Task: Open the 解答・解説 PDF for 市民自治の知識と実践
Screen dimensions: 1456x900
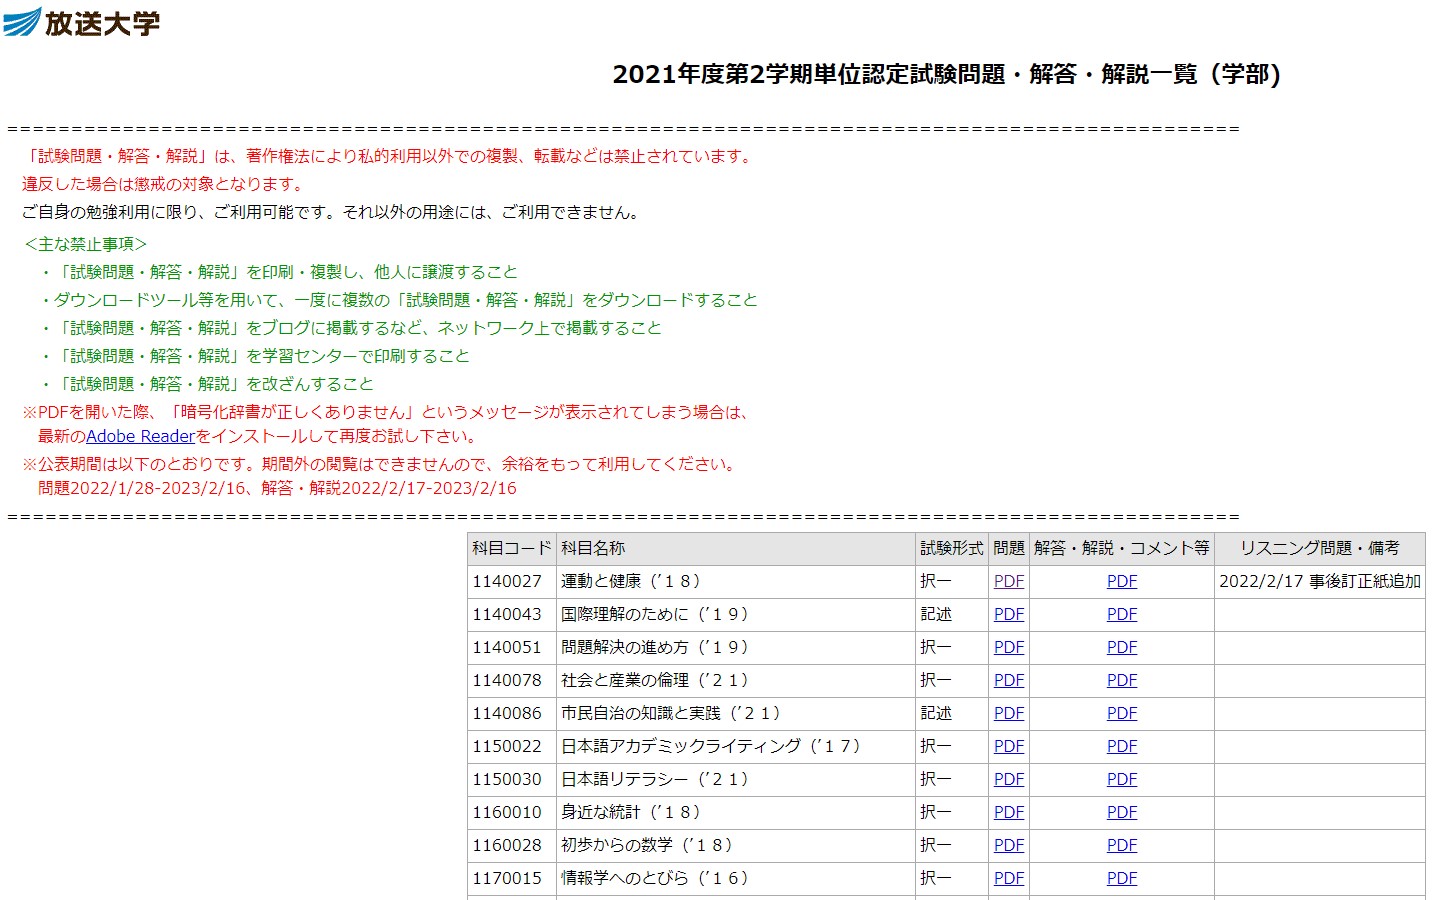Action: click(1121, 713)
